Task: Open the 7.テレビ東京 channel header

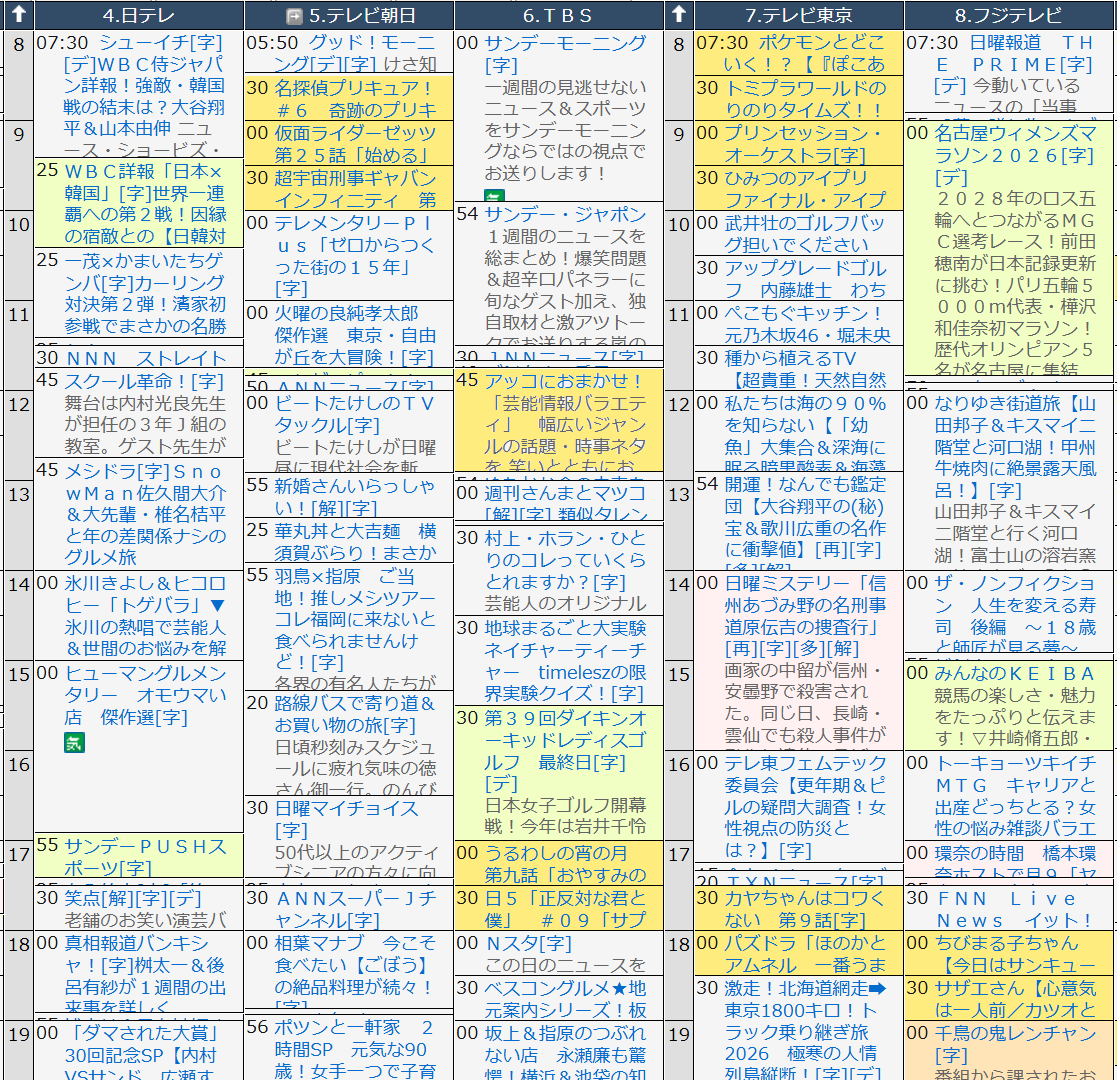Action: coord(799,15)
